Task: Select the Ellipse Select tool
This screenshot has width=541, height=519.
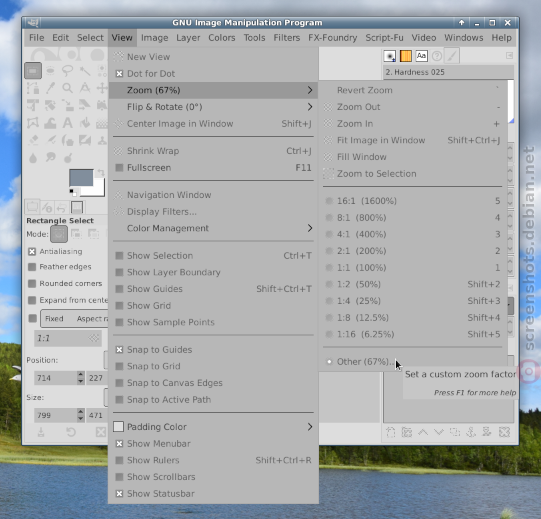Action: pyautogui.click(x=50, y=71)
